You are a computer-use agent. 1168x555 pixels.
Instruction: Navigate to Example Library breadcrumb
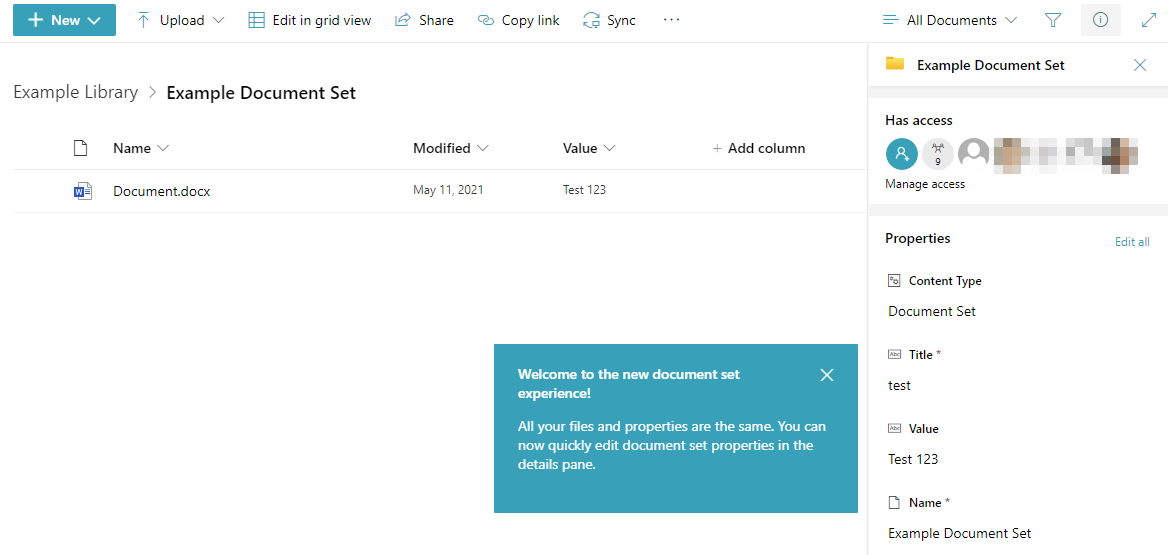(76, 92)
